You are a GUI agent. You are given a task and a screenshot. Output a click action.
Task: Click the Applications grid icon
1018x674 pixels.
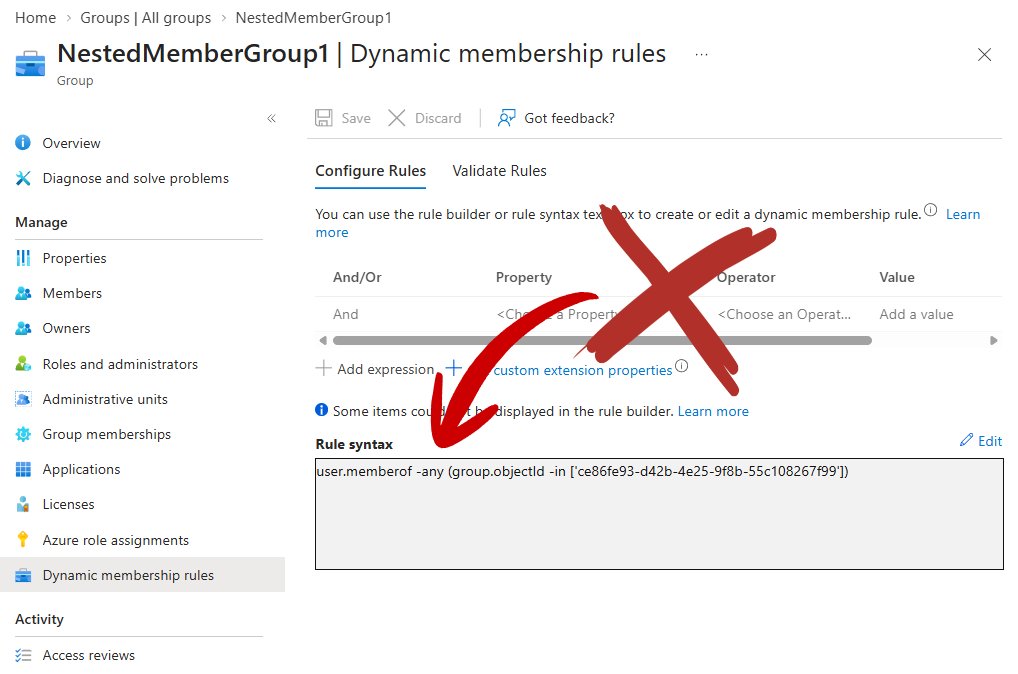(23, 469)
